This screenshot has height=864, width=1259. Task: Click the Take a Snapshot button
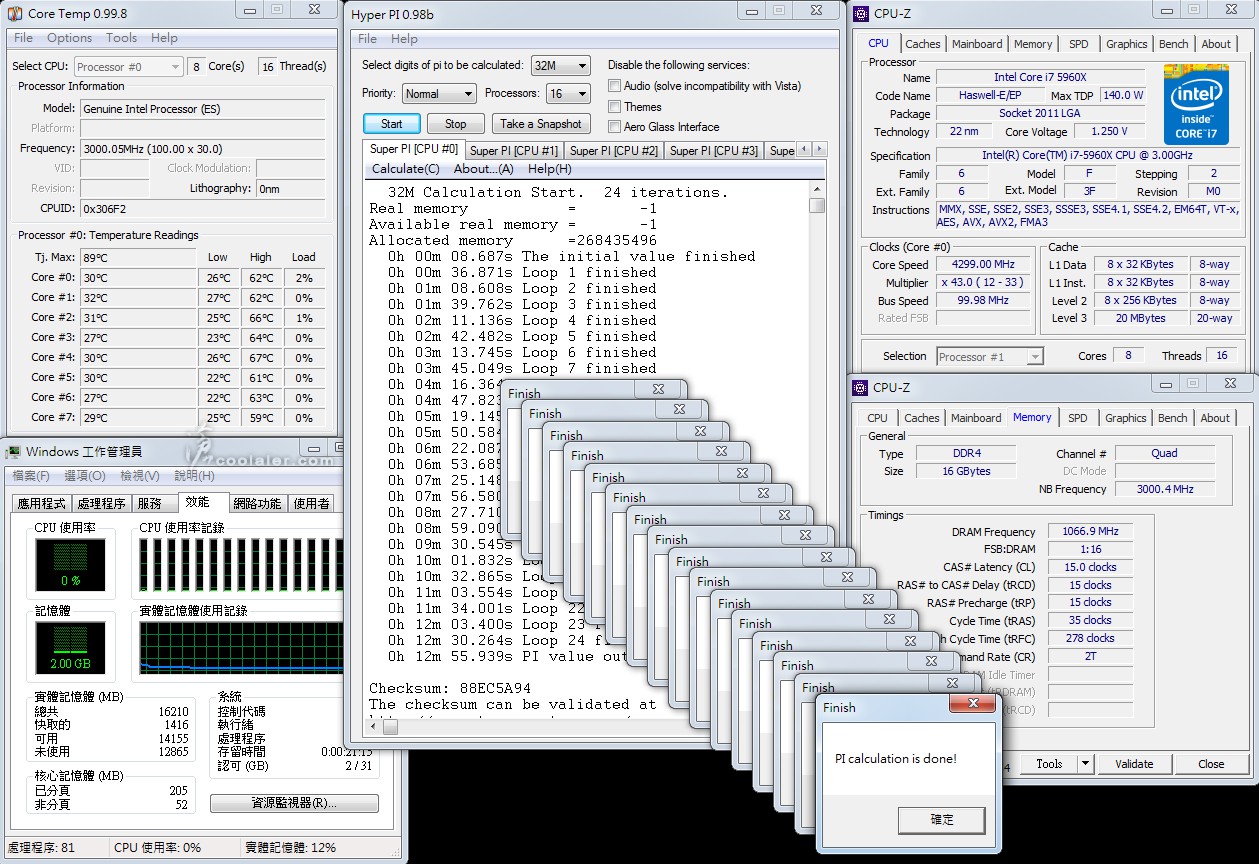coord(541,124)
